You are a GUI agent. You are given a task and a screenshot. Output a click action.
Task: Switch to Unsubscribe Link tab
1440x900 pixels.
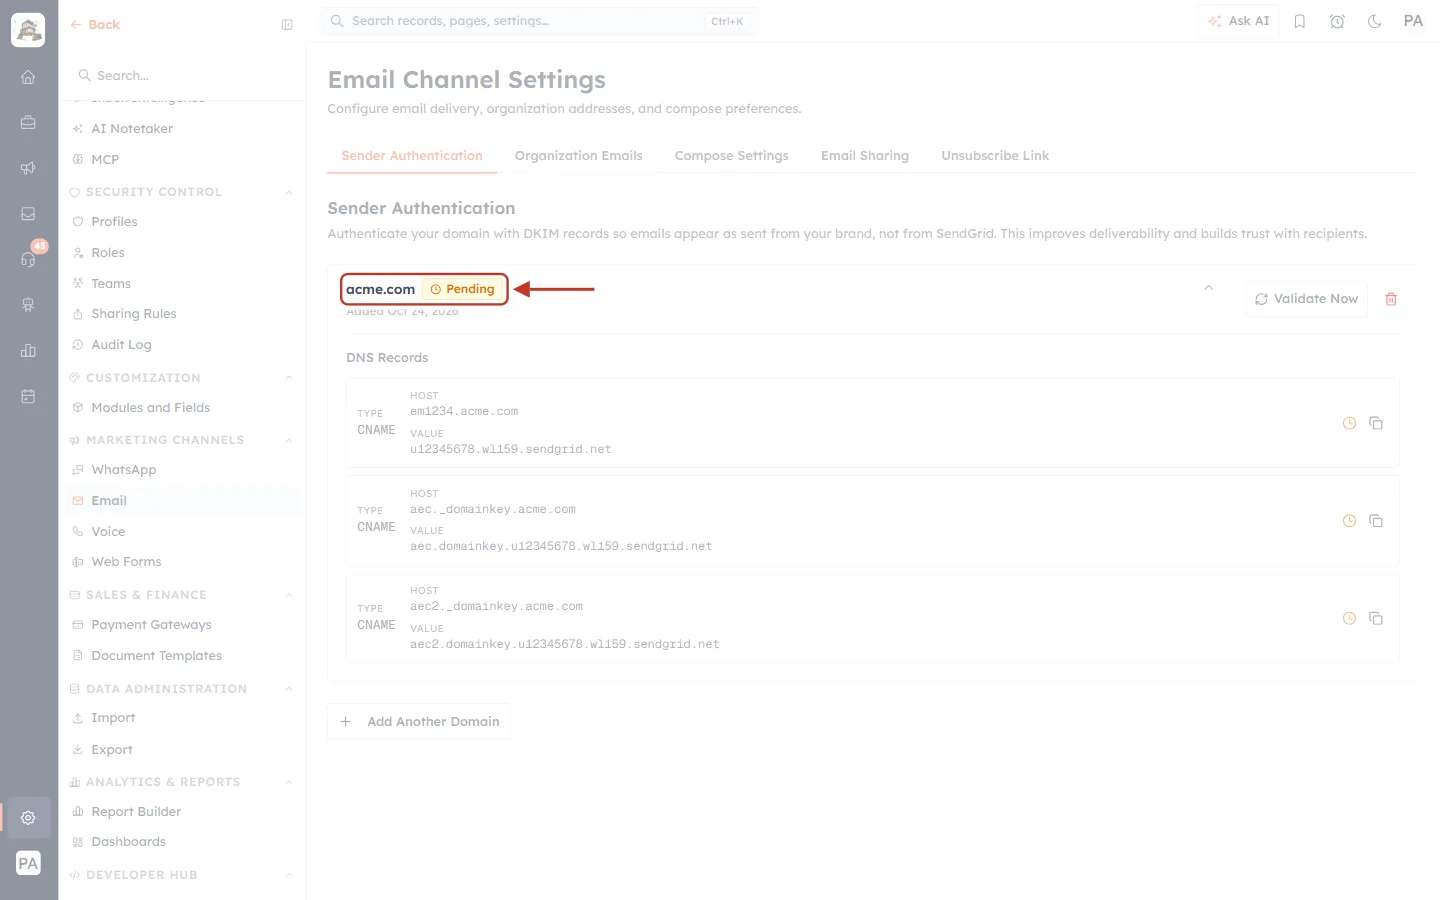[995, 156]
